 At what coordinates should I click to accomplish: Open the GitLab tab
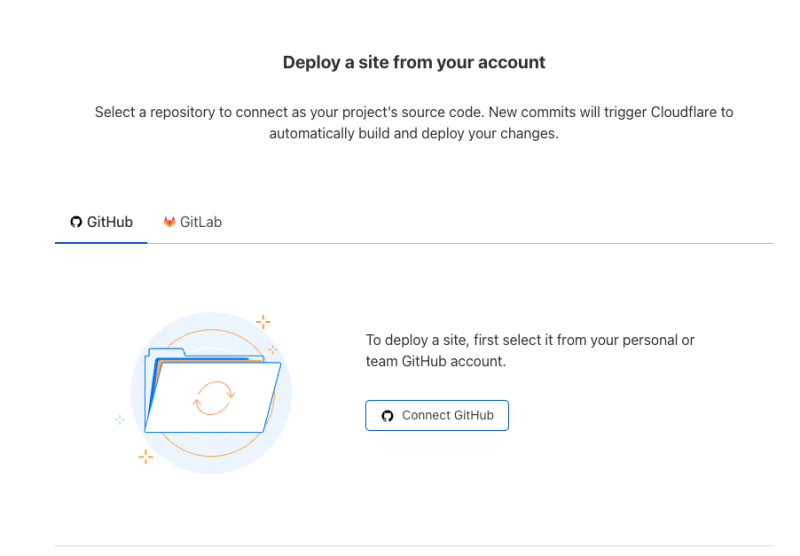[x=192, y=222]
